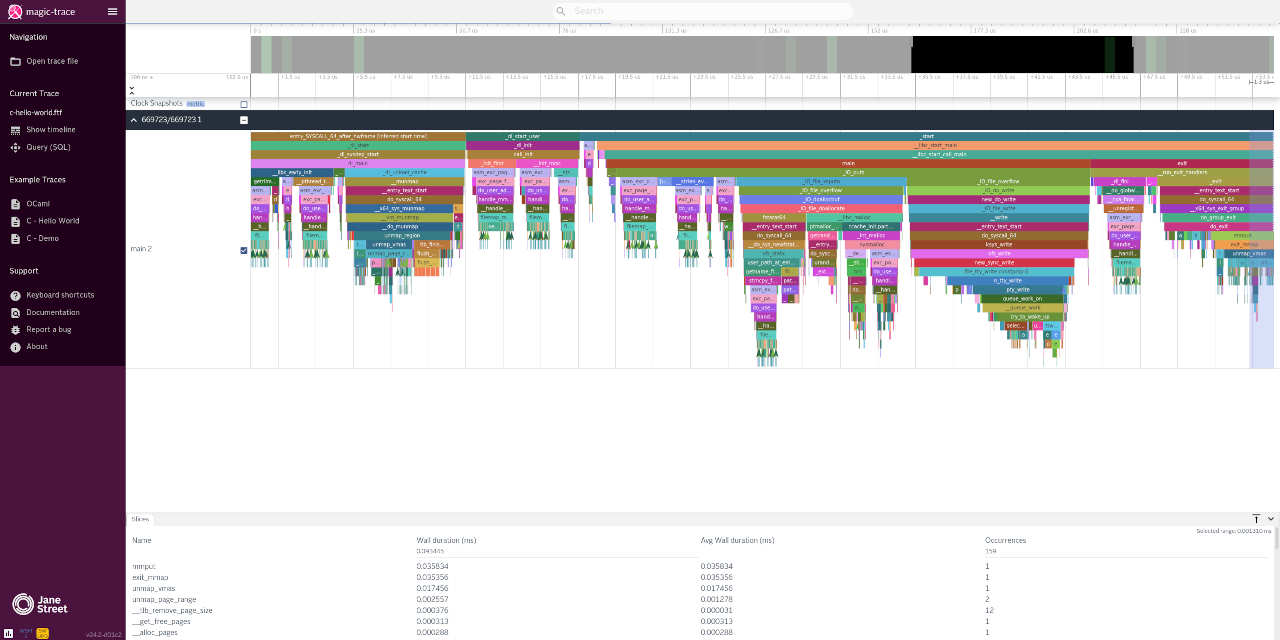
Task: Open the C - Hello World example trace
Action: 52,221
